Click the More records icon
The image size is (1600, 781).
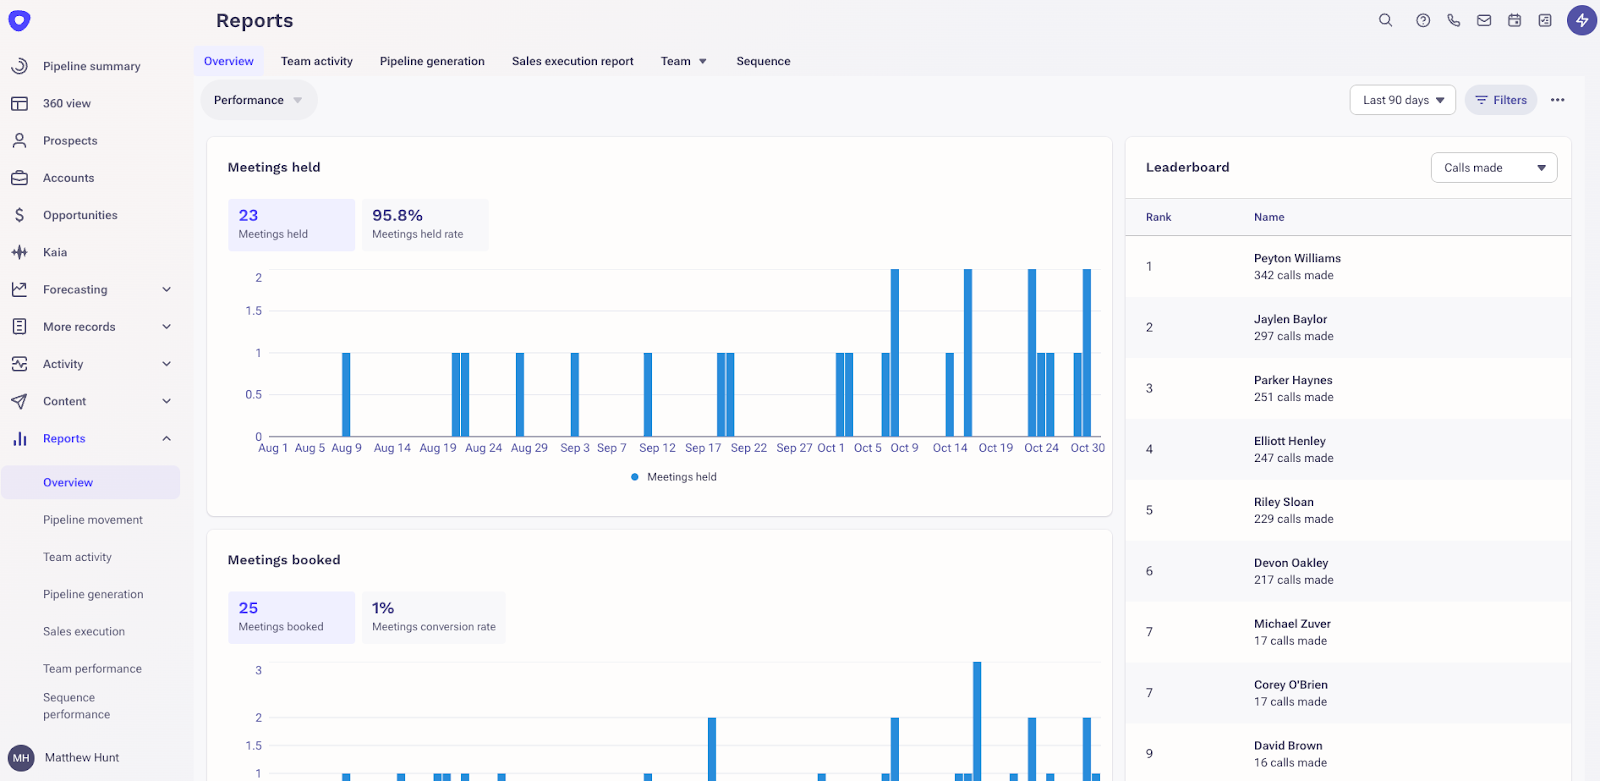pyautogui.click(x=19, y=327)
